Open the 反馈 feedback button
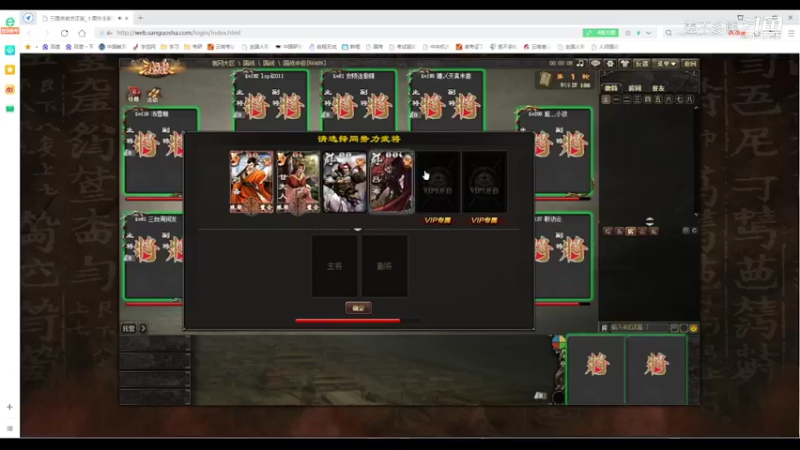Image resolution: width=800 pixels, height=450 pixels. coord(641,63)
